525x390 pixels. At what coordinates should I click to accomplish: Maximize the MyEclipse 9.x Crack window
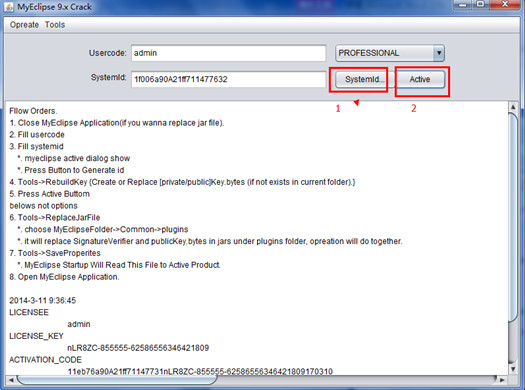pos(481,4)
